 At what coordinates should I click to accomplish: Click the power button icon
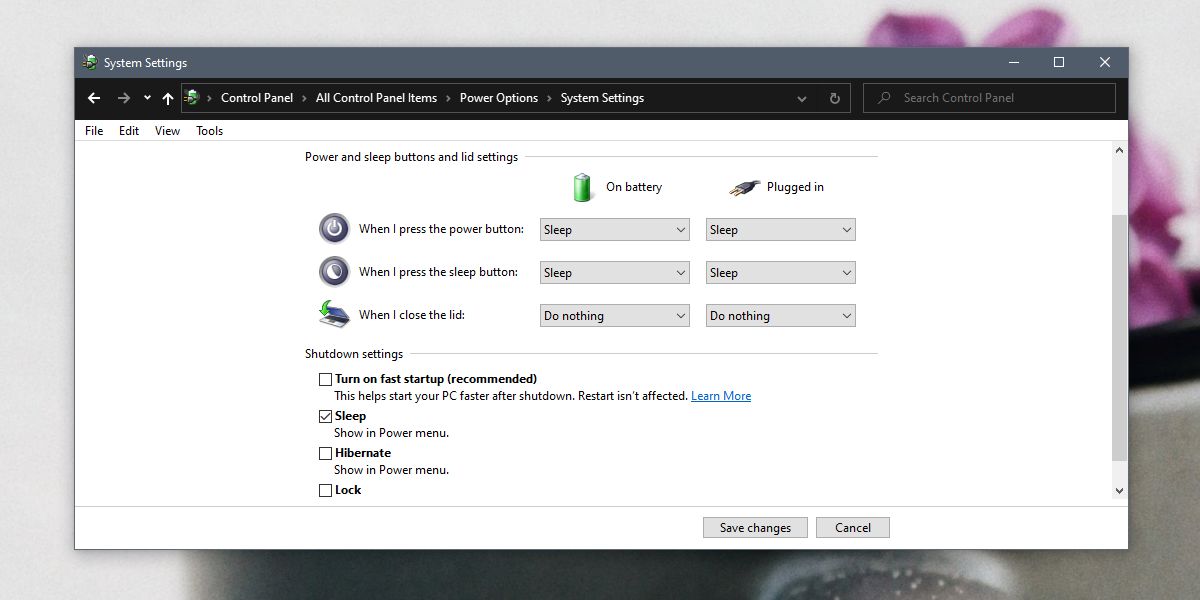pyautogui.click(x=334, y=229)
